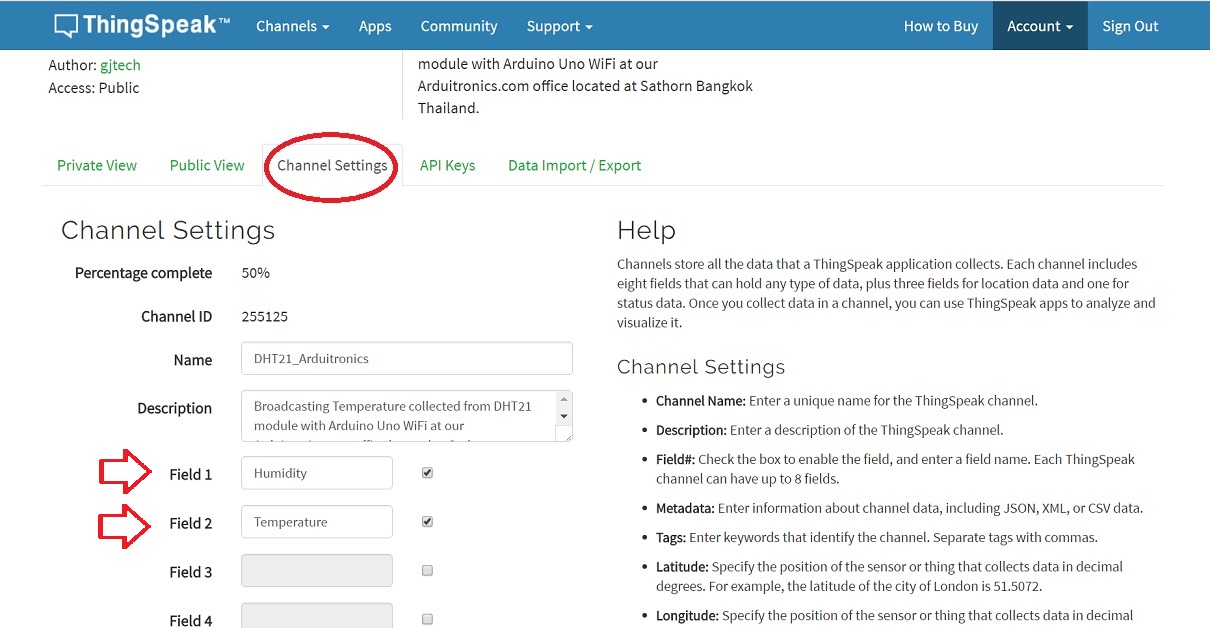Expand the Support dropdown menu
This screenshot has width=1210, height=628.
(559, 26)
